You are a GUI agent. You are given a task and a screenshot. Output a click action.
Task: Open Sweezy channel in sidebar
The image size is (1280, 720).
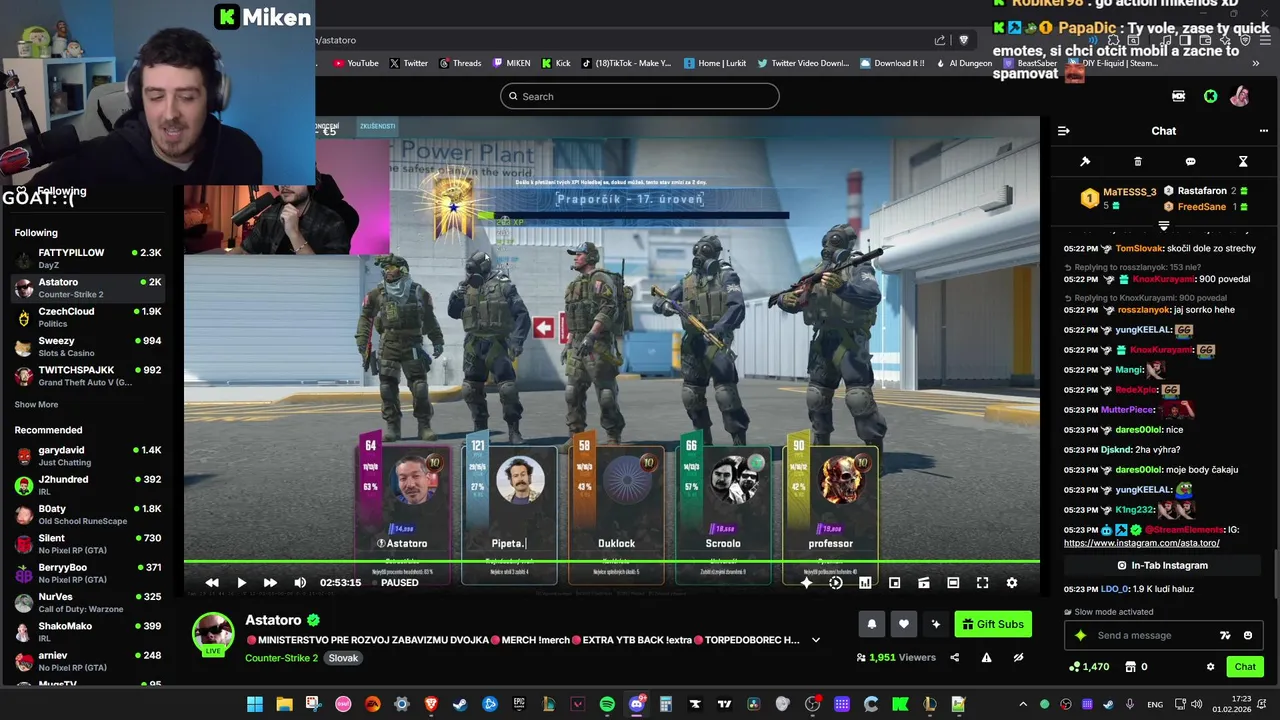pos(88,347)
